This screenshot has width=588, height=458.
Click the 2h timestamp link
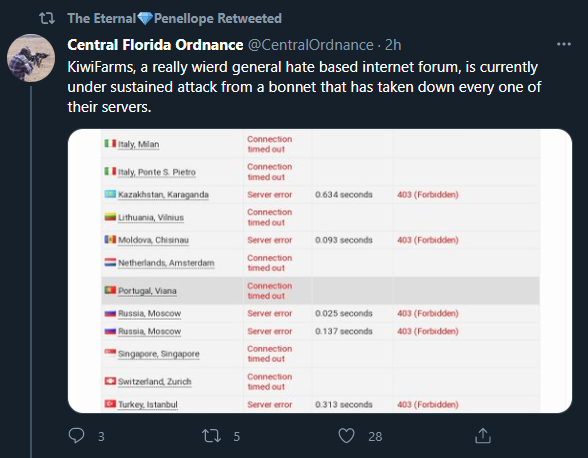[x=393, y=45]
